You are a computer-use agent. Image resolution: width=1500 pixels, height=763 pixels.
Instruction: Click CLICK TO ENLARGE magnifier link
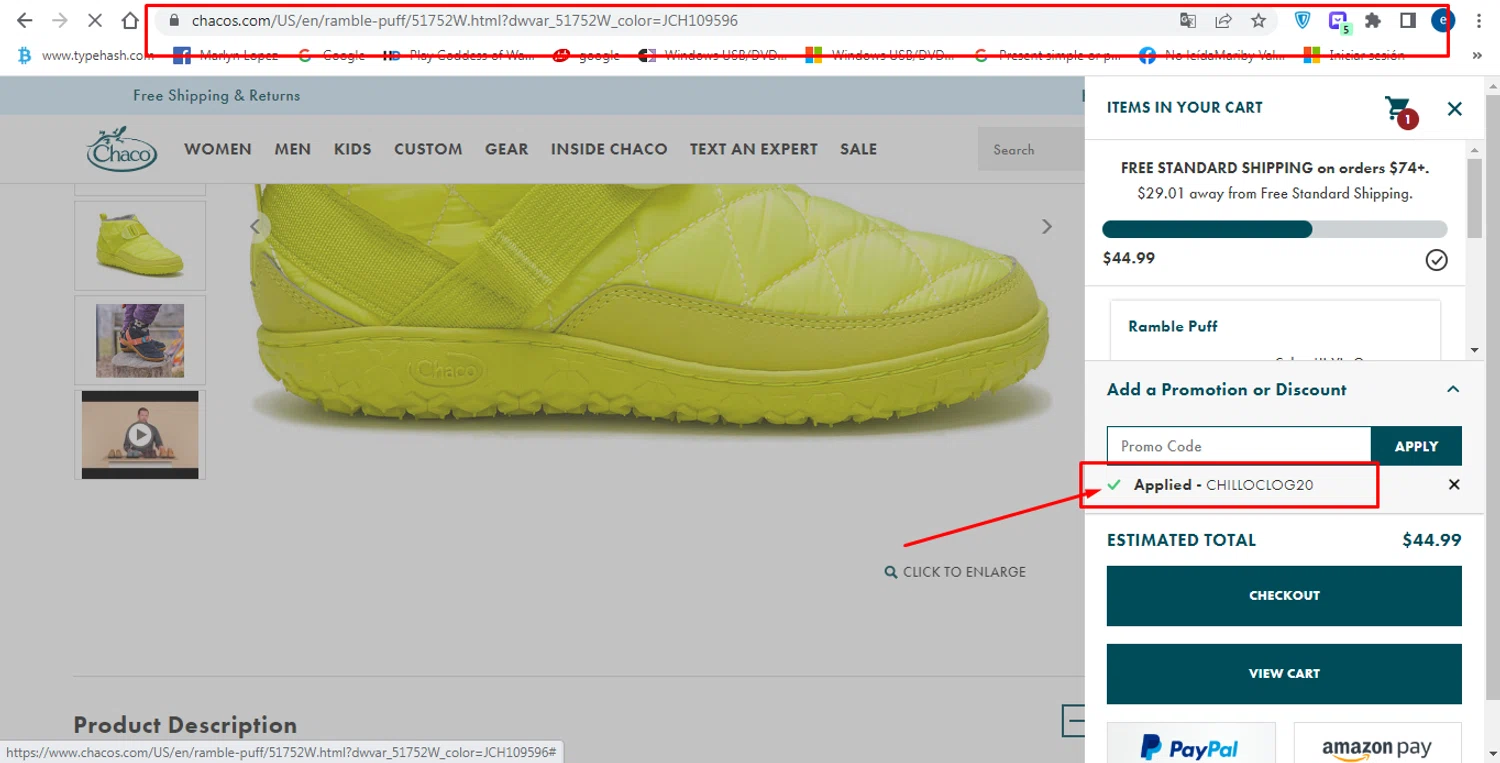click(955, 572)
